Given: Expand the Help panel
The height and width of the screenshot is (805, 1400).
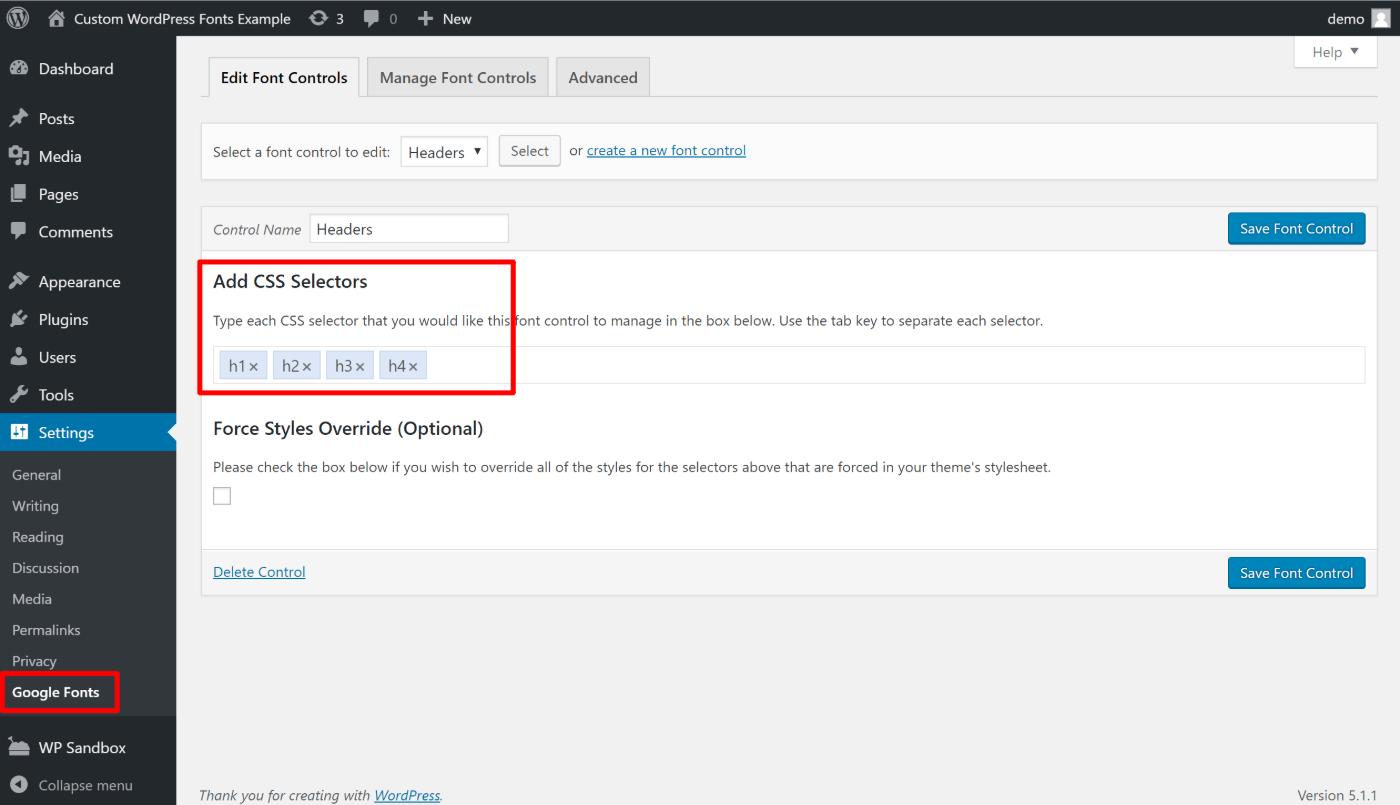Looking at the screenshot, I should click(1334, 51).
